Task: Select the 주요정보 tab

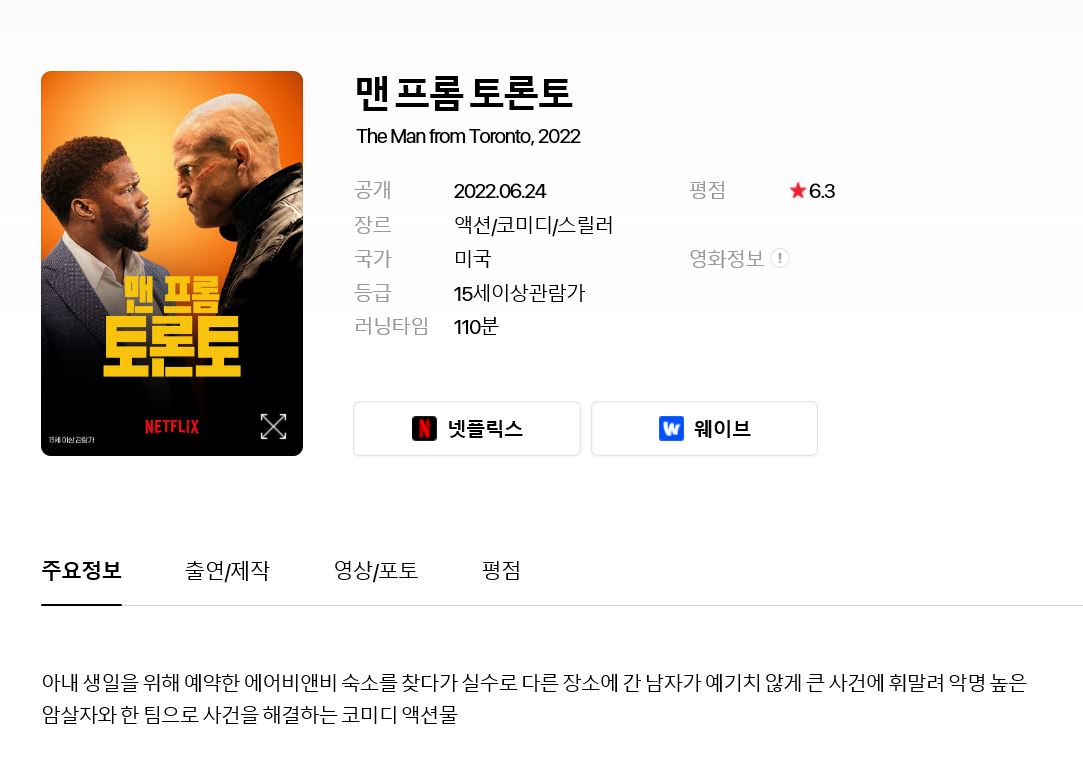Action: pyautogui.click(x=82, y=570)
